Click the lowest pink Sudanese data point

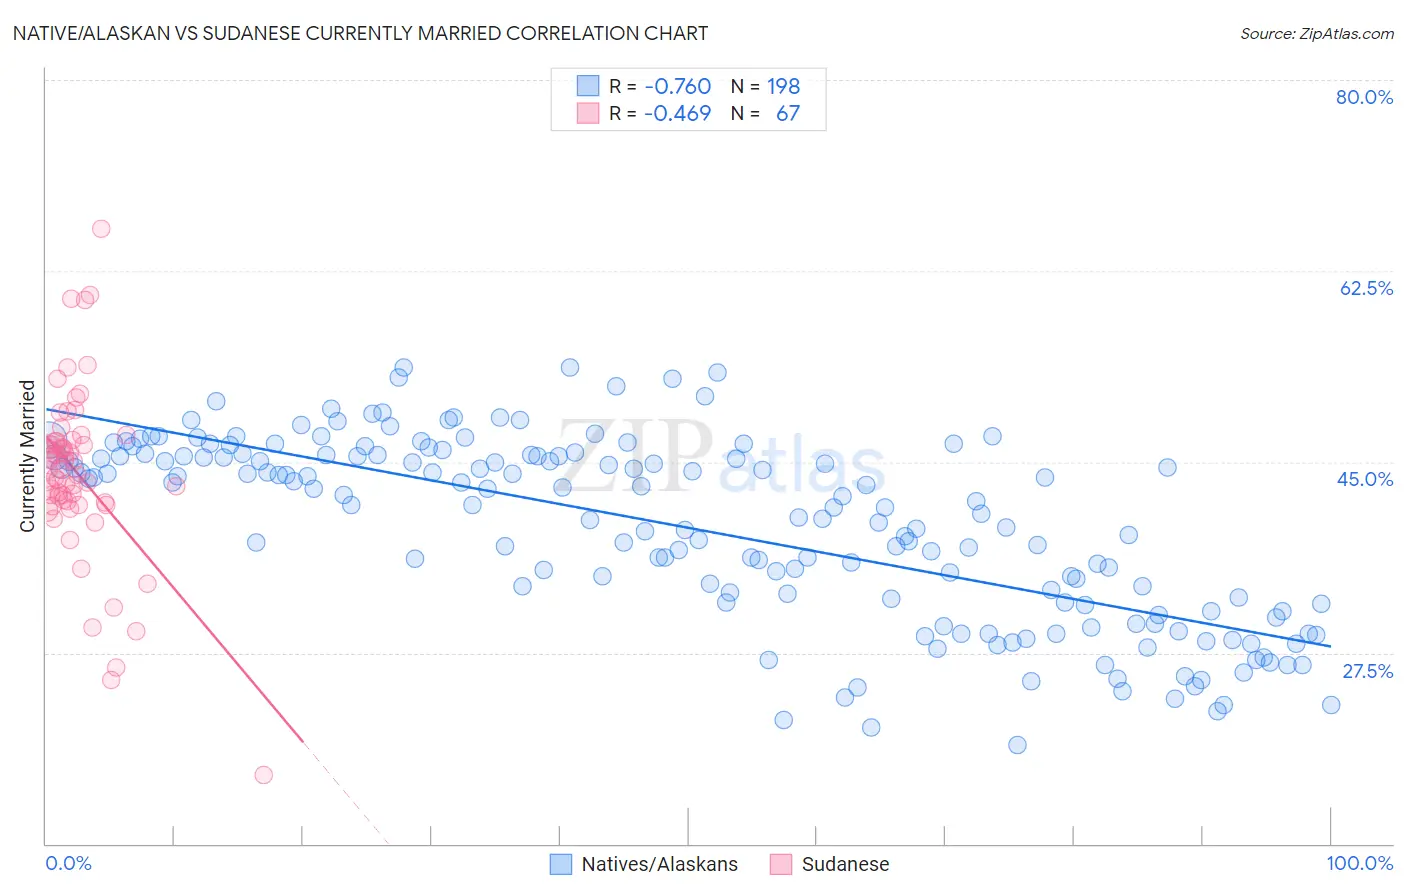[x=264, y=775]
